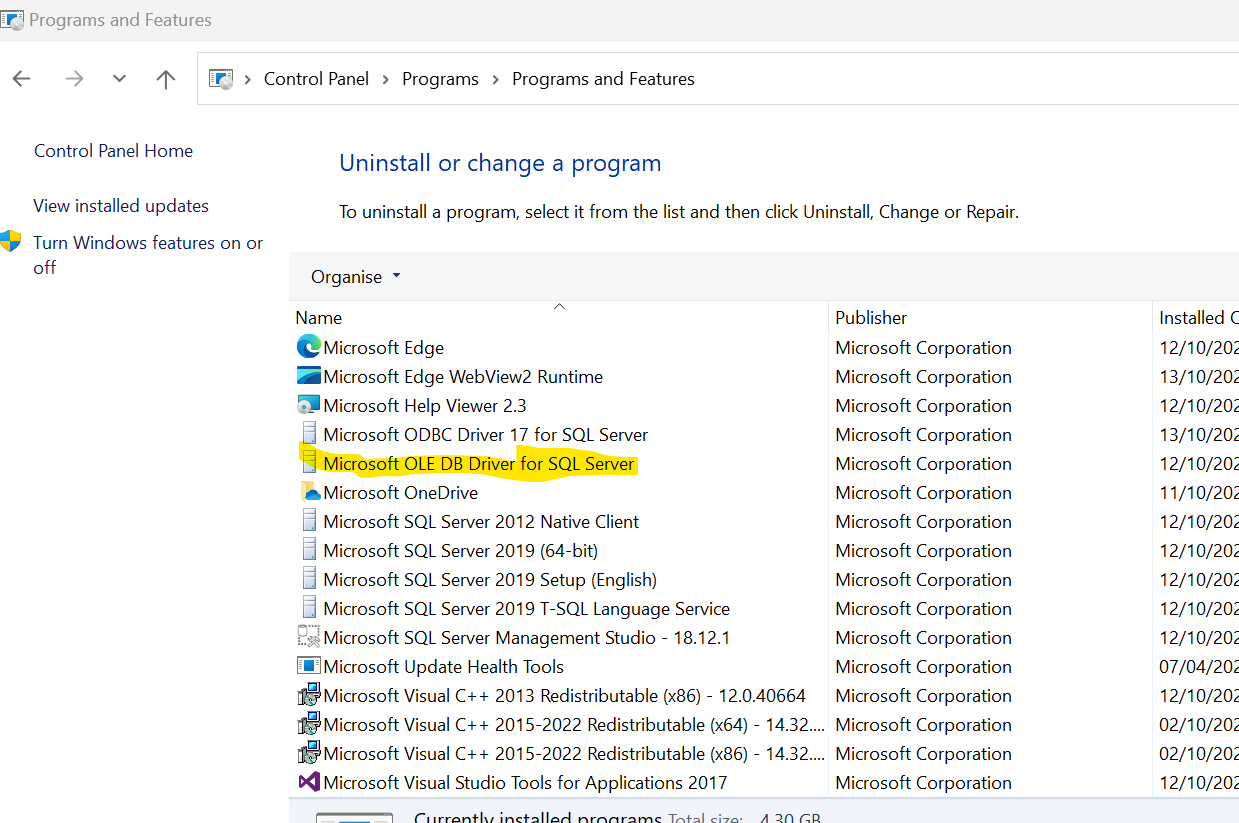Image resolution: width=1239 pixels, height=823 pixels.
Task: Select Microsoft SQL Server 2019 T-SQL Language Service
Action: (x=527, y=609)
